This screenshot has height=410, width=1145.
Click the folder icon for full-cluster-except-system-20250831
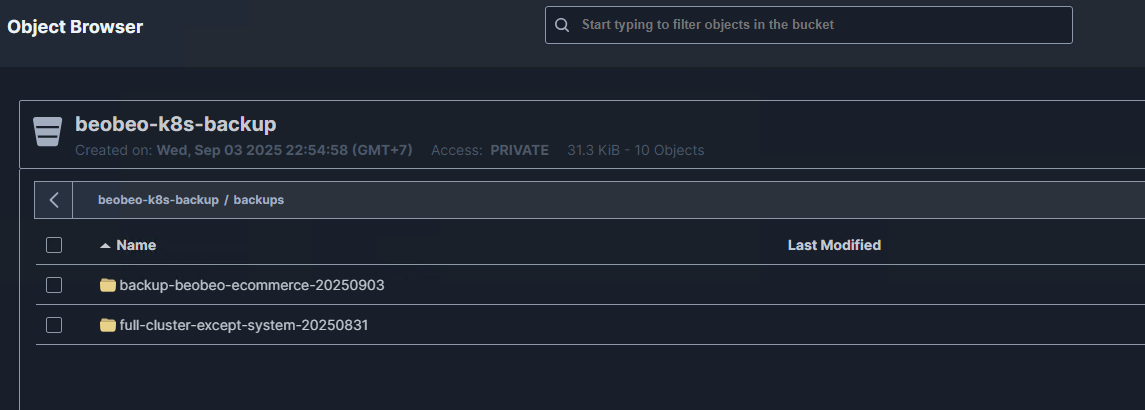point(108,325)
